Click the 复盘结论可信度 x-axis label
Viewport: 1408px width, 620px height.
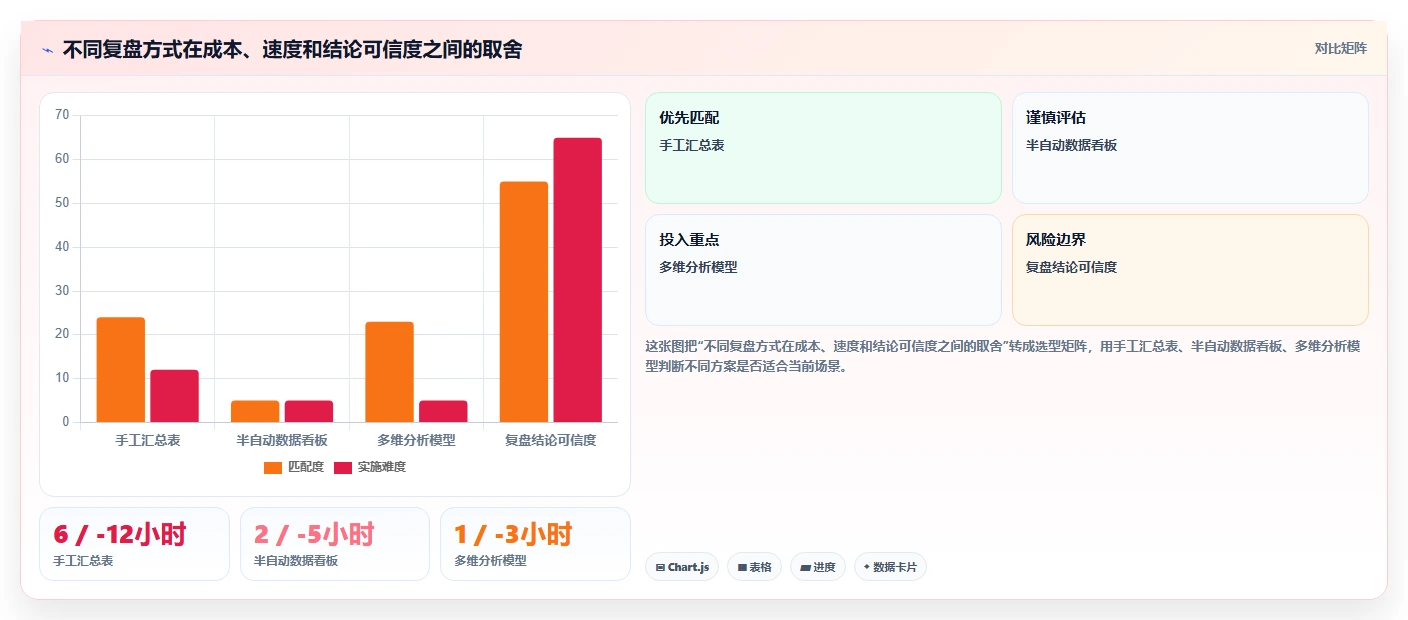coord(551,440)
